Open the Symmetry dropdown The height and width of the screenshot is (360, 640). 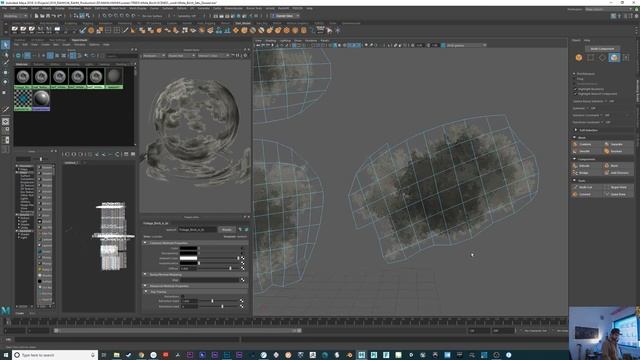tap(188, 16)
